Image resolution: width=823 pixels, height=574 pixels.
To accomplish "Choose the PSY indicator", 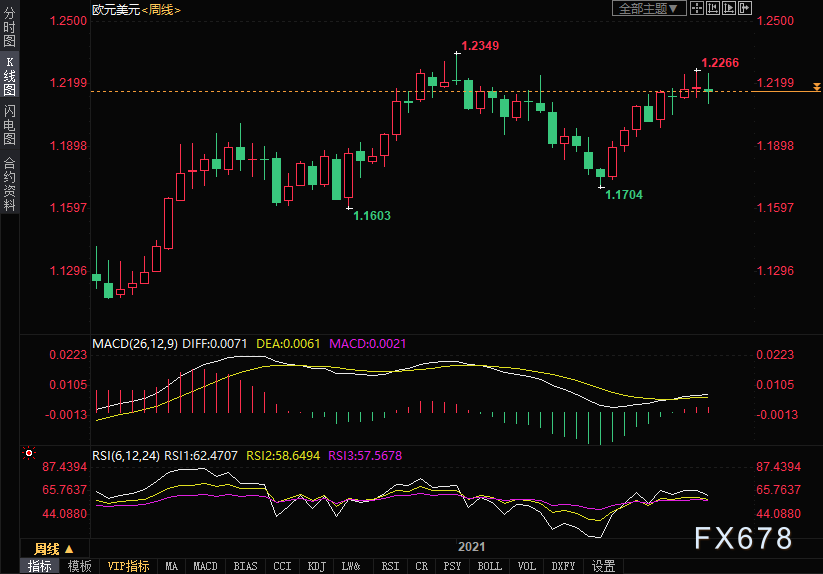I will [452, 566].
